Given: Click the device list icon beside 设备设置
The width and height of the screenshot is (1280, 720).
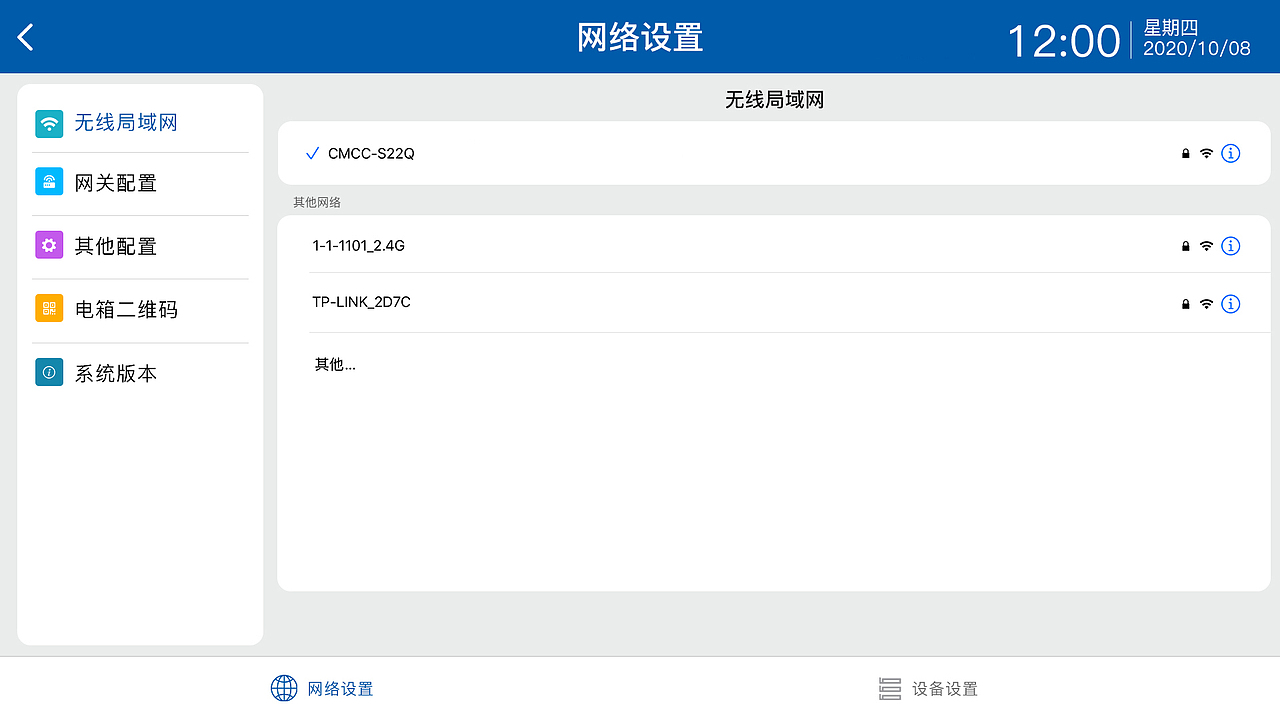Looking at the screenshot, I should (x=890, y=687).
